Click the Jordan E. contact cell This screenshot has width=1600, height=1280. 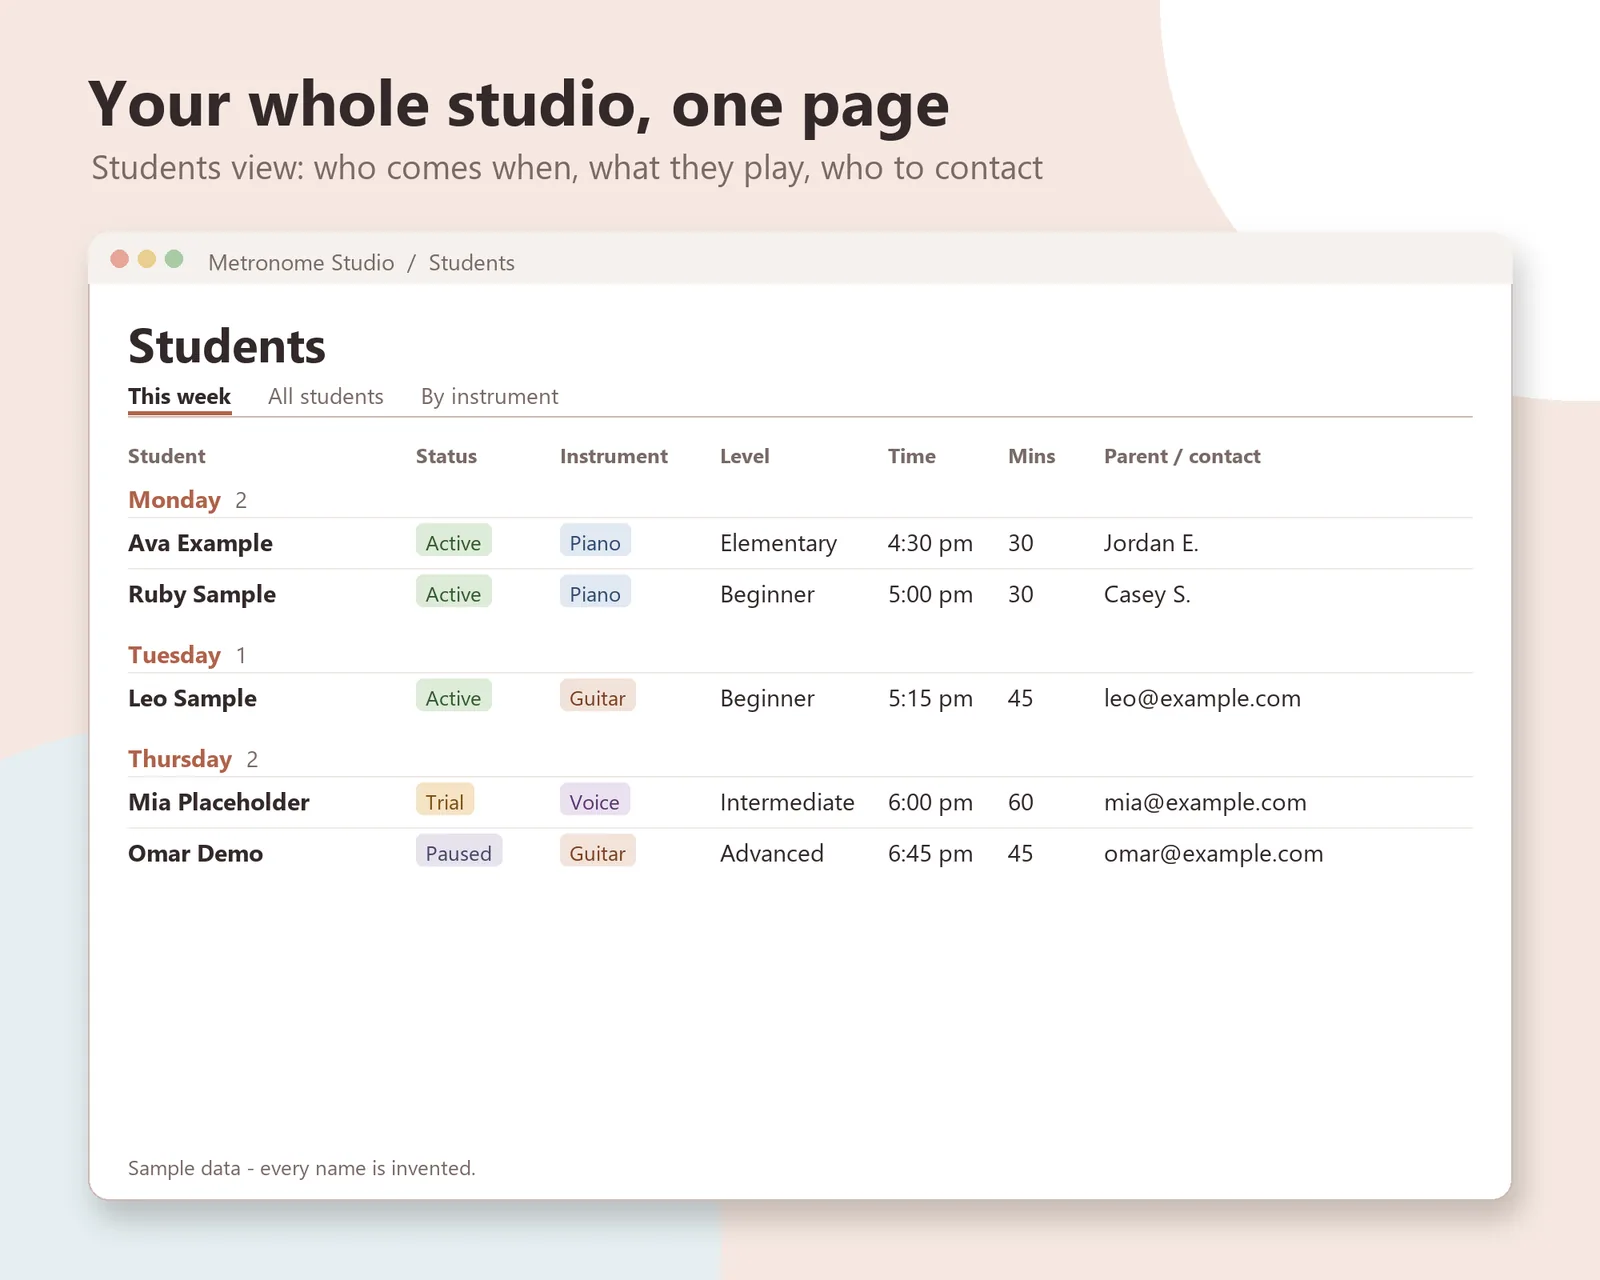point(1151,543)
